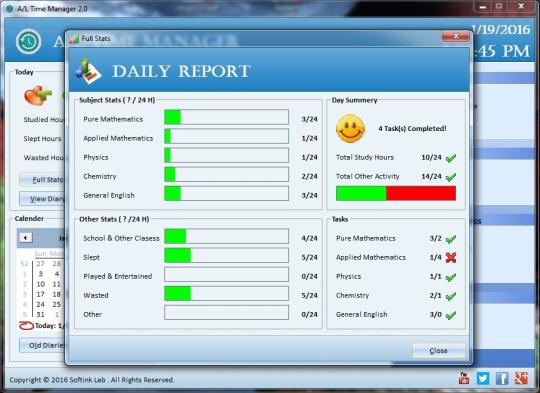Click the Physics subject progress bar

(226, 155)
